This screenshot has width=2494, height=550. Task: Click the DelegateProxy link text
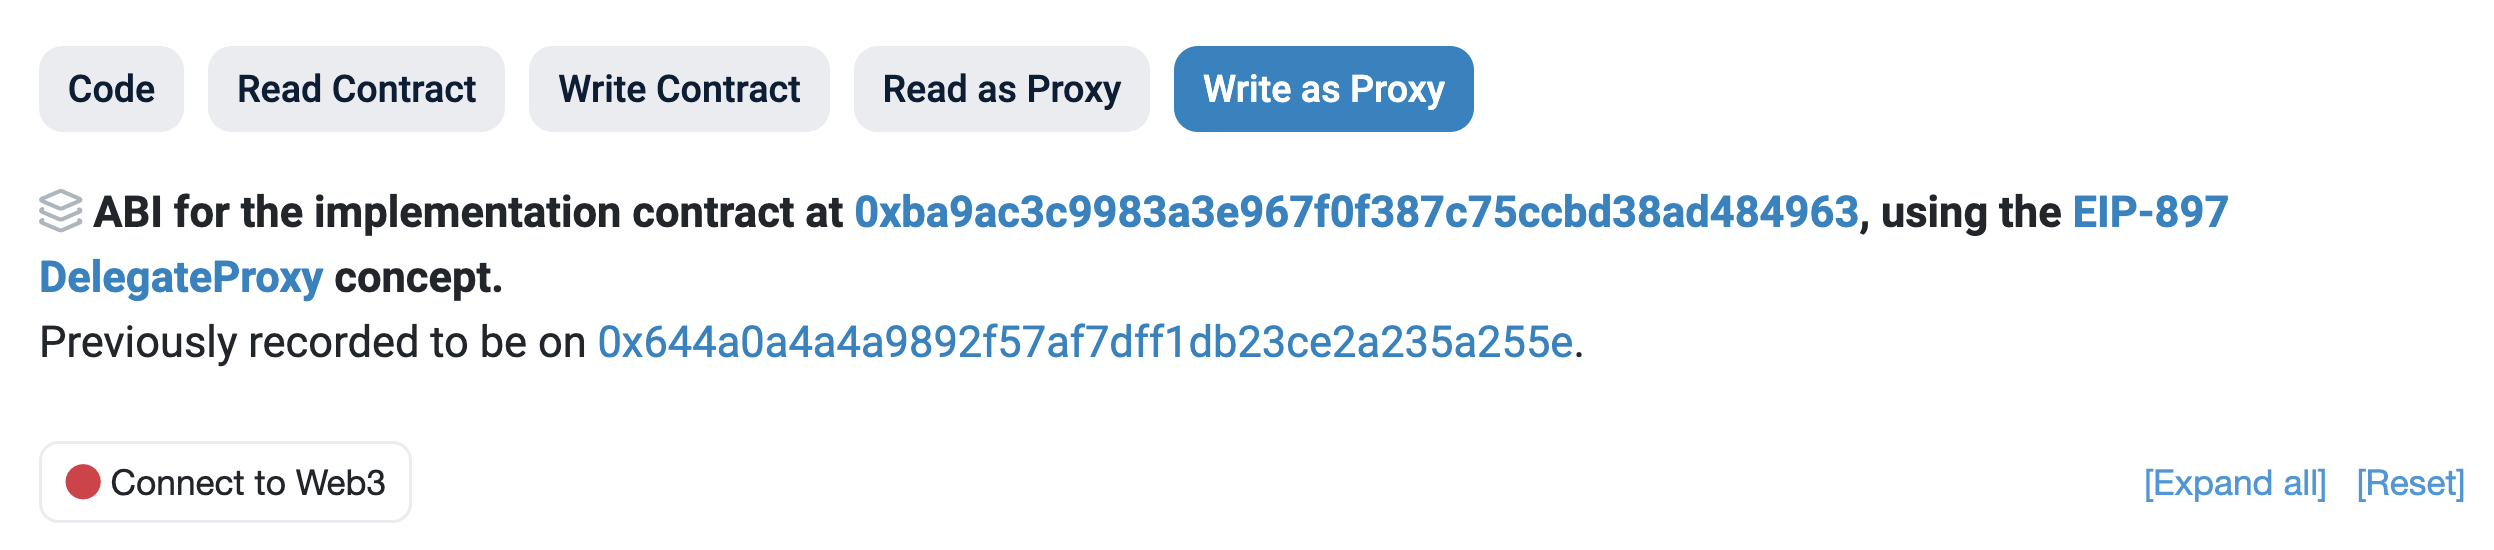(x=181, y=278)
